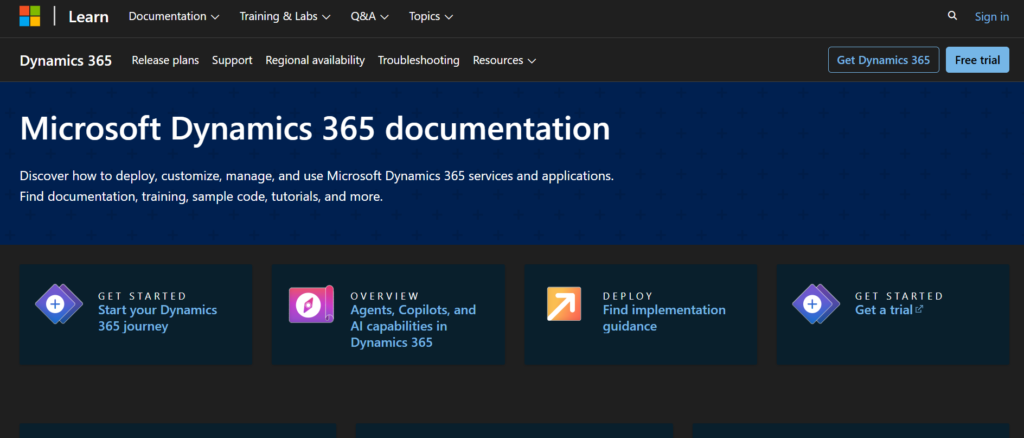Click the Sign in link
Image resolution: width=1024 pixels, height=438 pixels.
coord(991,17)
